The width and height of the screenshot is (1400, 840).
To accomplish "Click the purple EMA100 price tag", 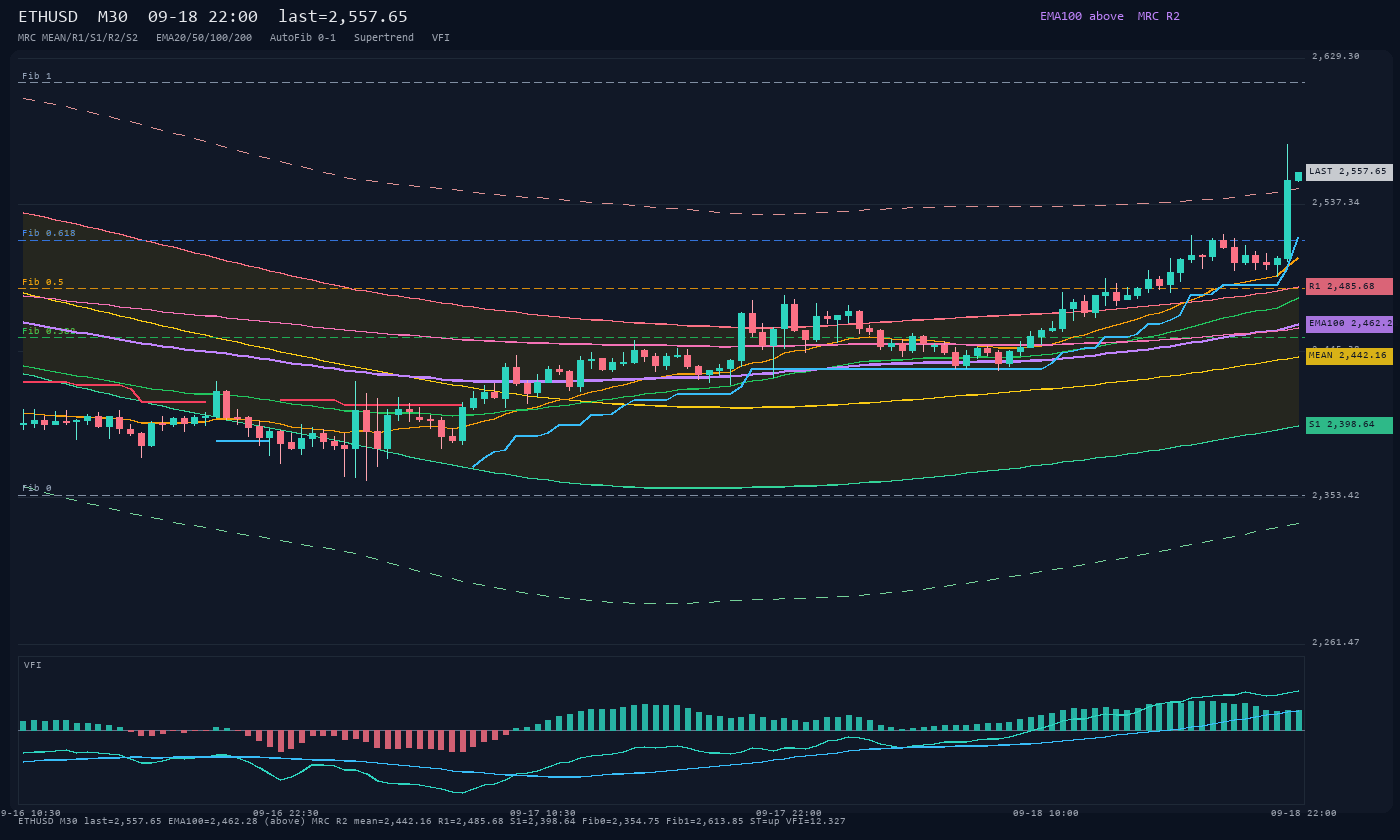I will 1349,324.
